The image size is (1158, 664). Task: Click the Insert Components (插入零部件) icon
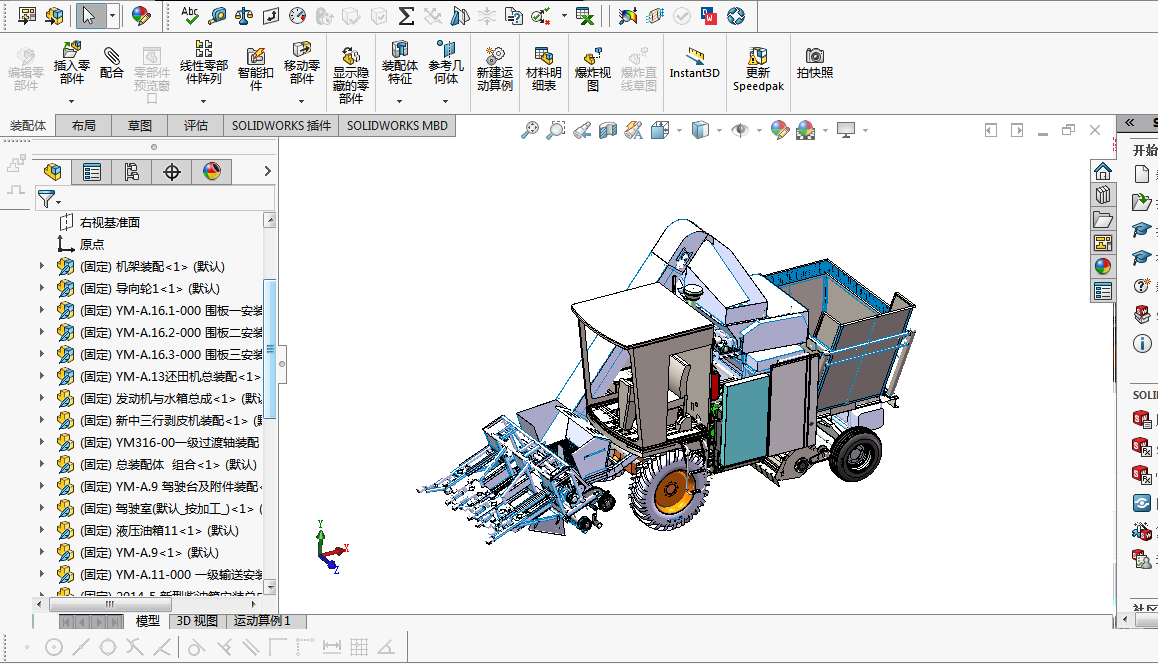coord(72,49)
